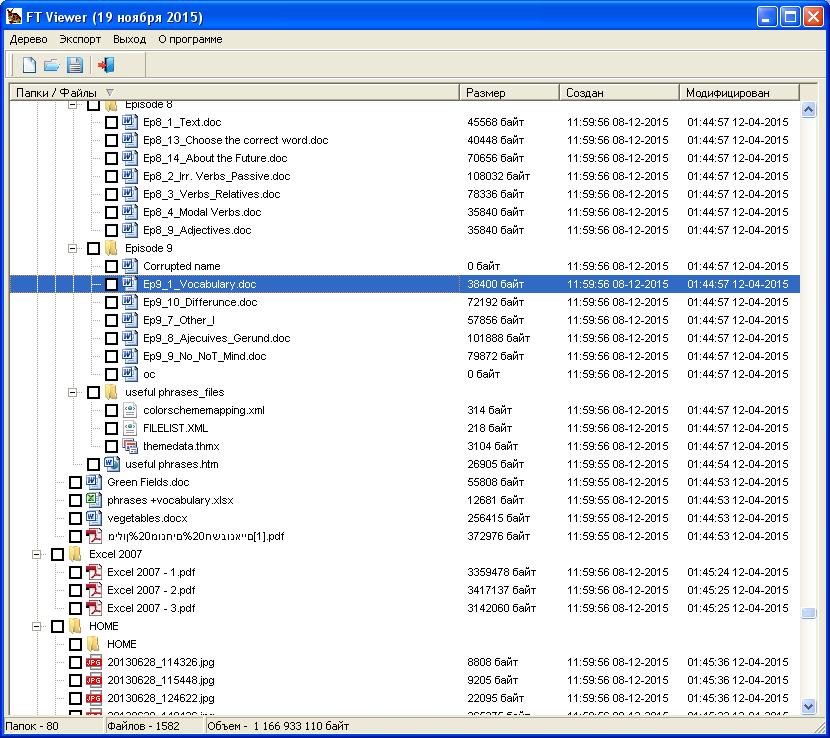Sort by the Папки / Файлы column header

tap(234, 93)
